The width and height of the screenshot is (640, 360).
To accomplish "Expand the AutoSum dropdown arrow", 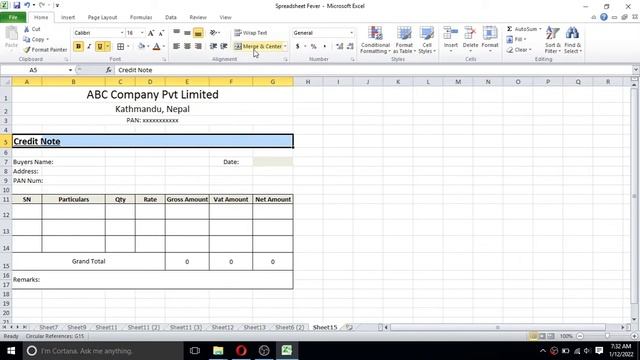I will [x=540, y=29].
